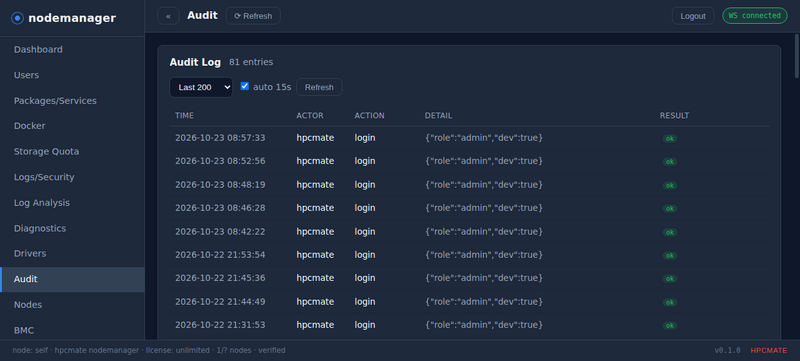The height and width of the screenshot is (361, 800).
Task: Click ok badge in the 08:52:56 row
Action: pyautogui.click(x=670, y=162)
